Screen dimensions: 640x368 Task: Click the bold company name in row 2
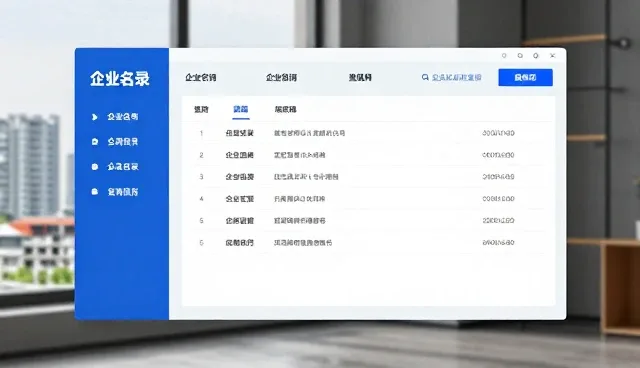(x=240, y=155)
